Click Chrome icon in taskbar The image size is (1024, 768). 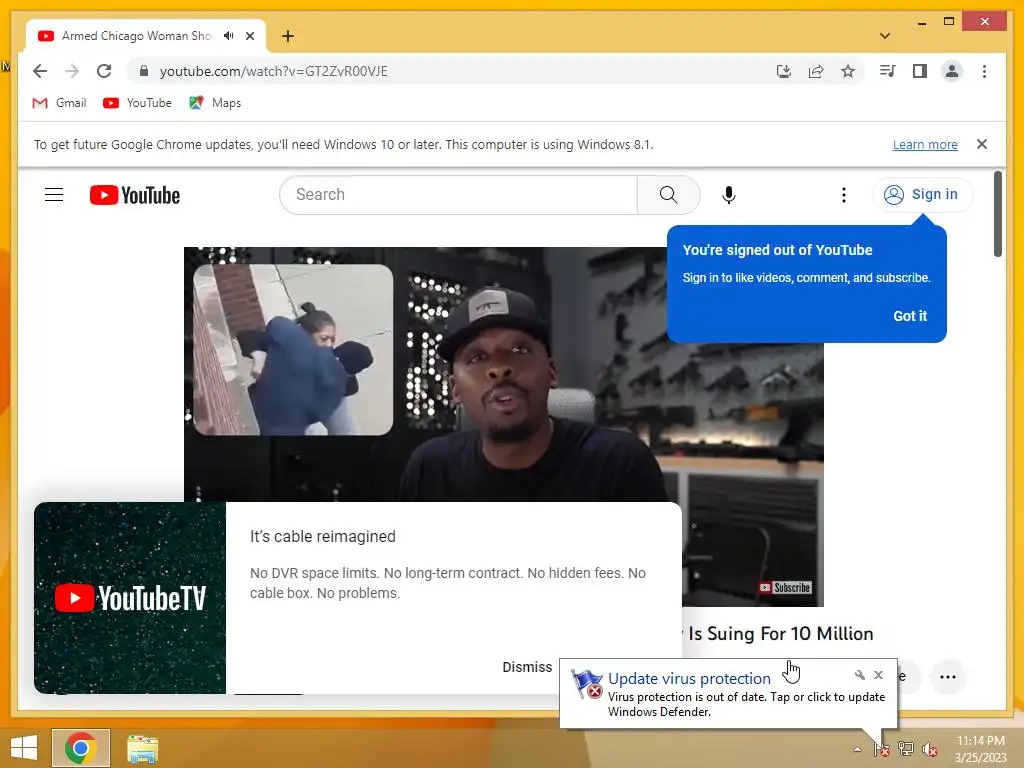tap(81, 748)
